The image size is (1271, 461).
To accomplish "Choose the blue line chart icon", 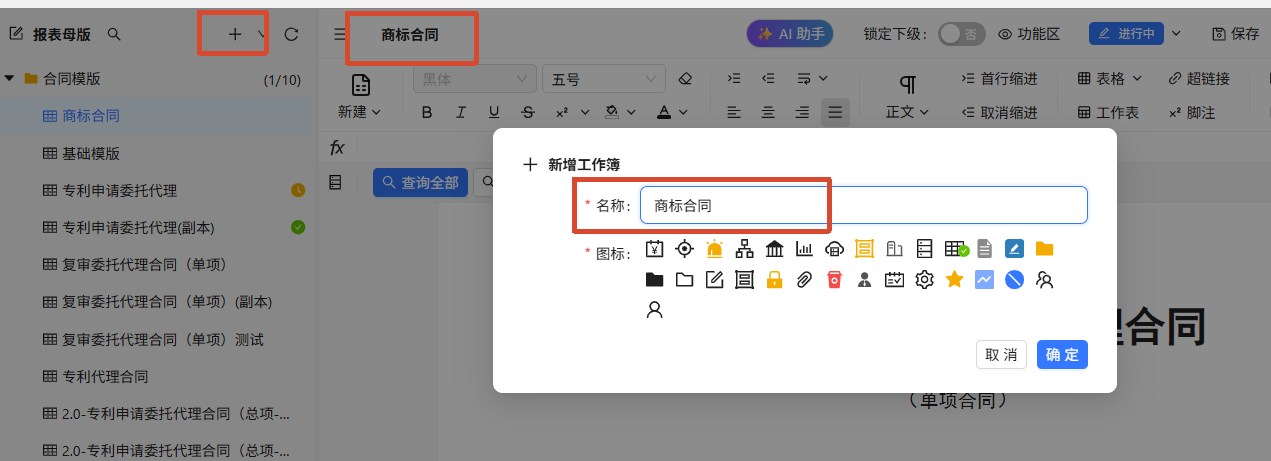I will [985, 280].
